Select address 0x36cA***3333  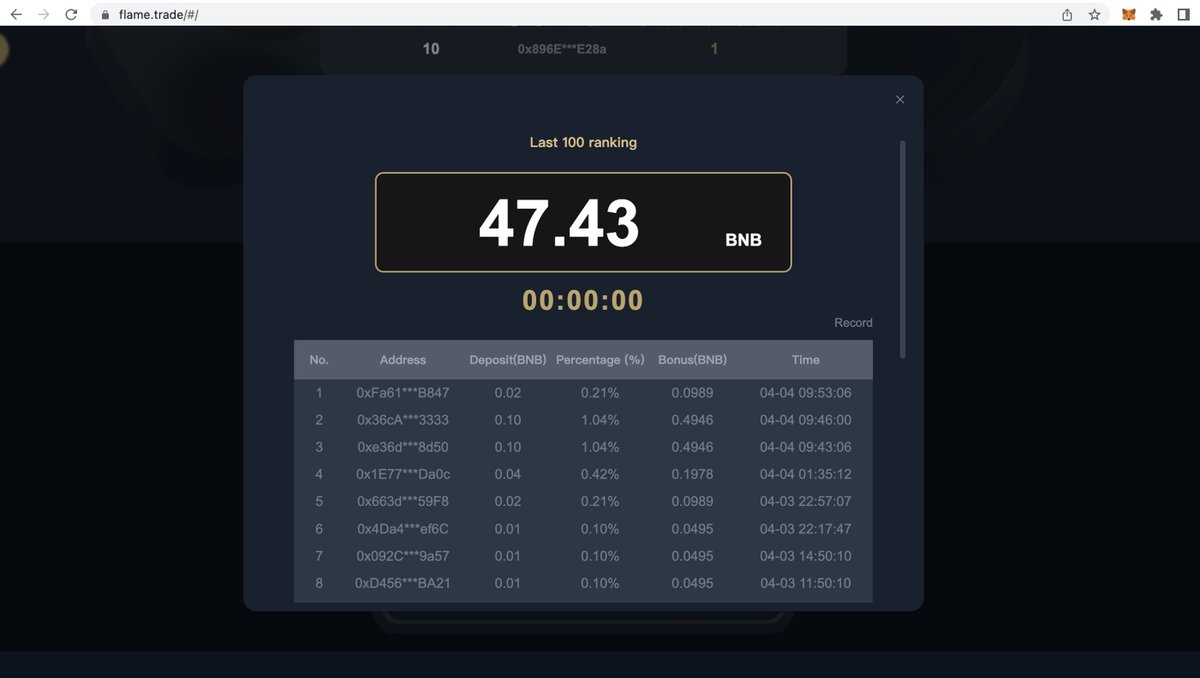point(403,420)
